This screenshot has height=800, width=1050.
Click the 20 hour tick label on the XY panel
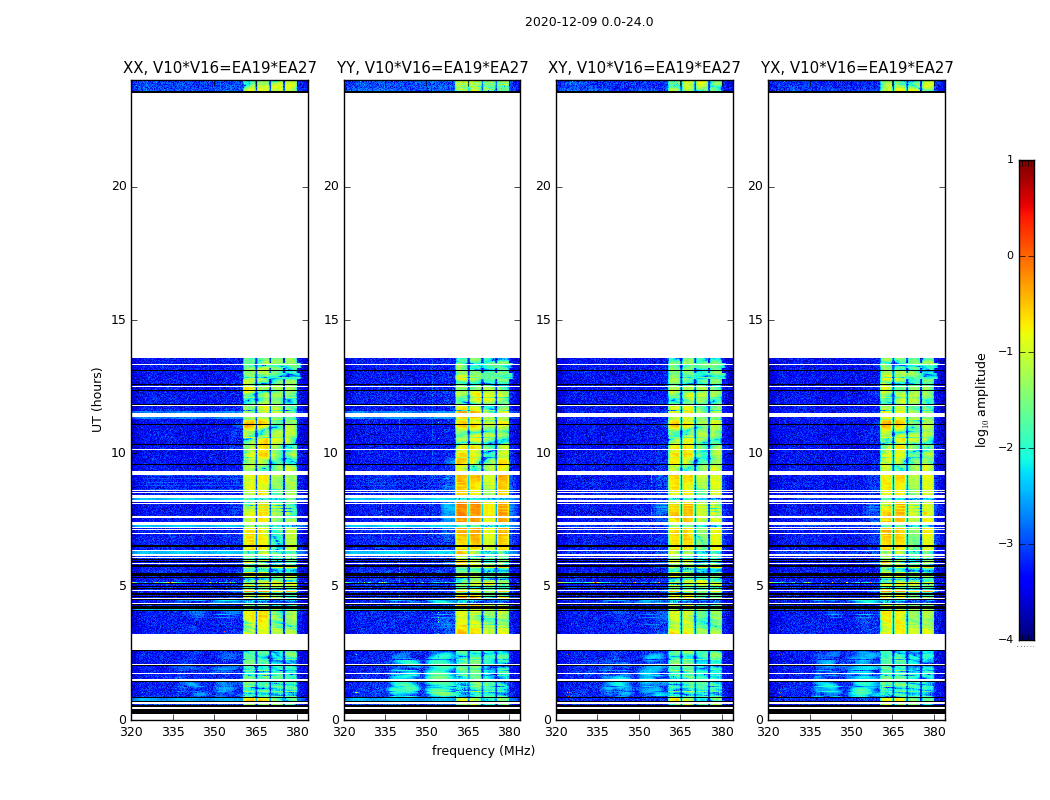(543, 186)
